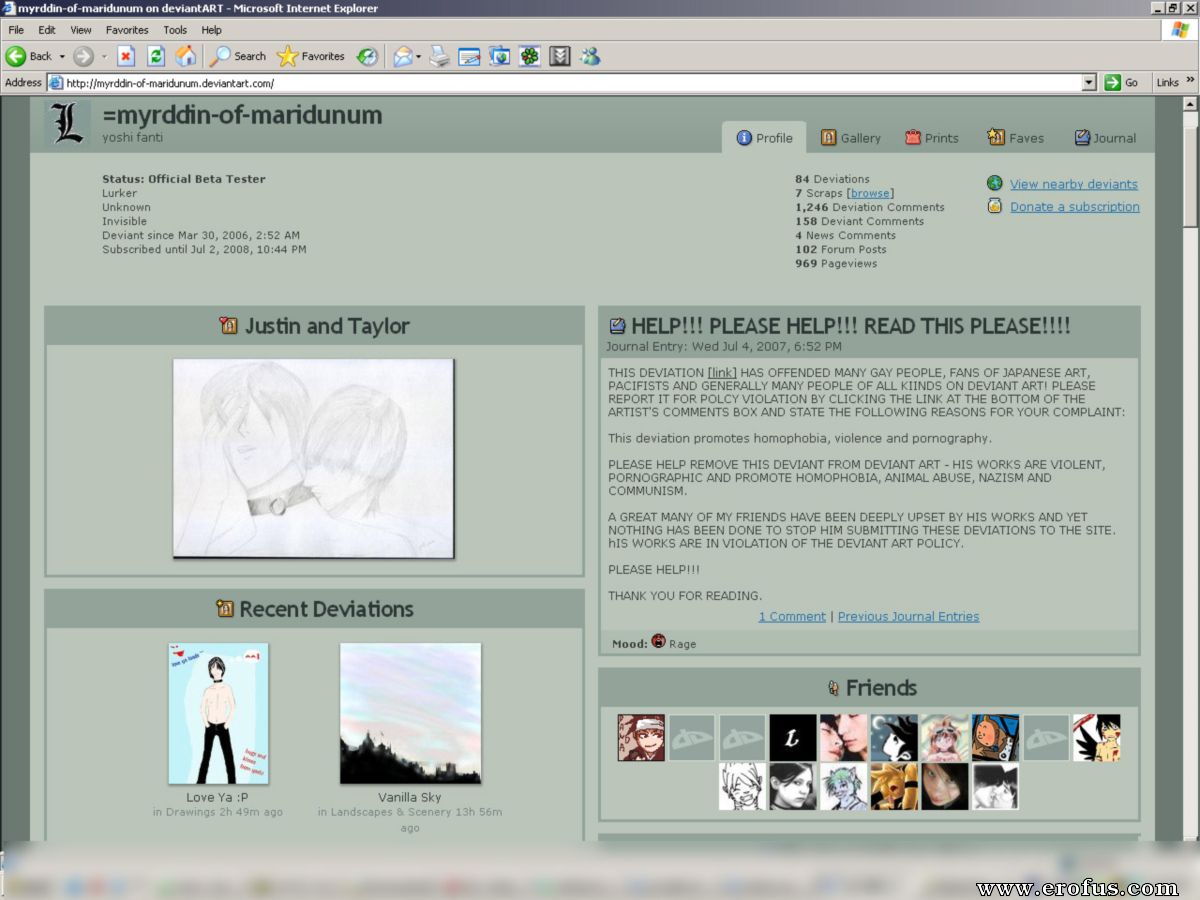Open the Favorites menu in the menu bar

(127, 30)
